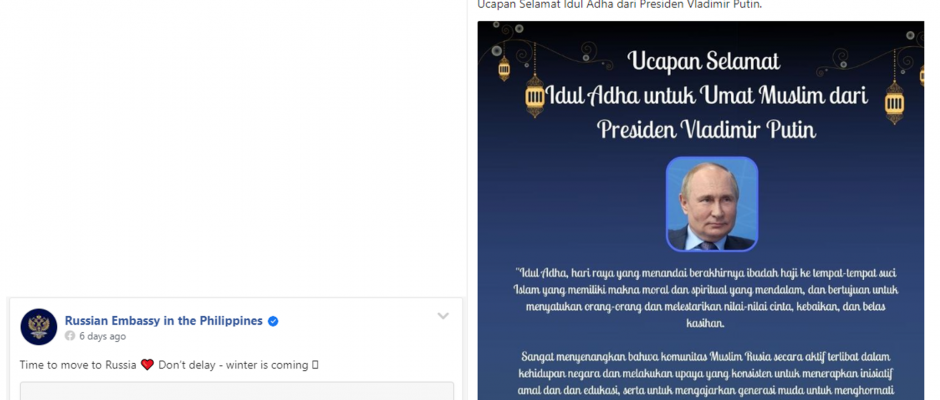Open the embedded media box below post text
Screen dimensions: 940x400
[x=237, y=390]
